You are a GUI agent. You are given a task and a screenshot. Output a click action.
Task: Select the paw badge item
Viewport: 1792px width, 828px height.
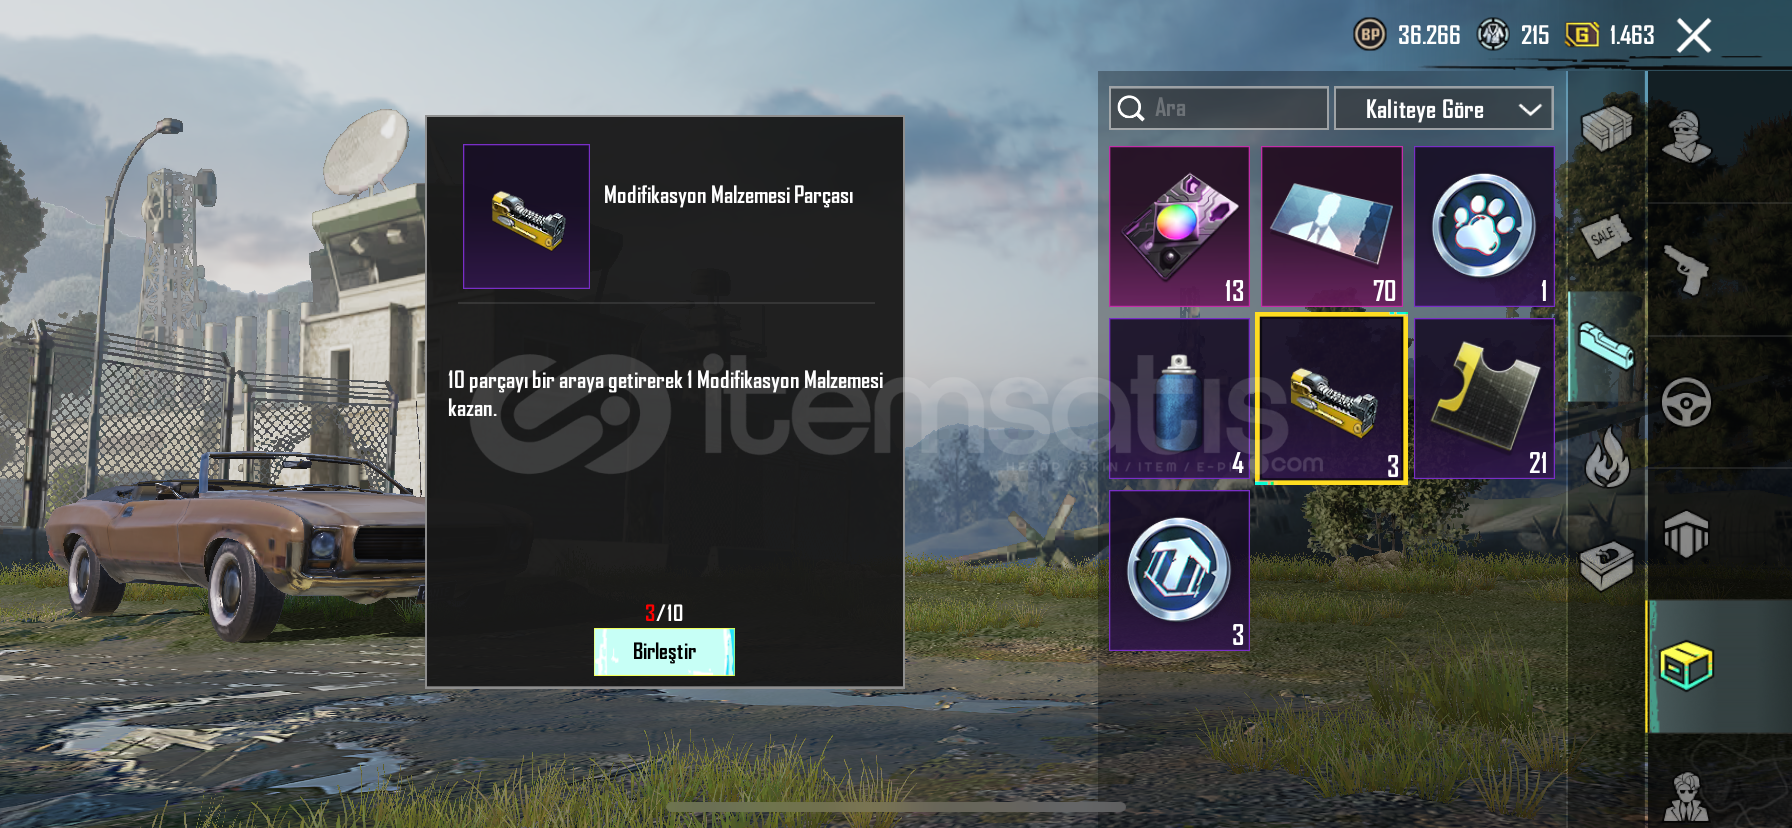tap(1484, 227)
